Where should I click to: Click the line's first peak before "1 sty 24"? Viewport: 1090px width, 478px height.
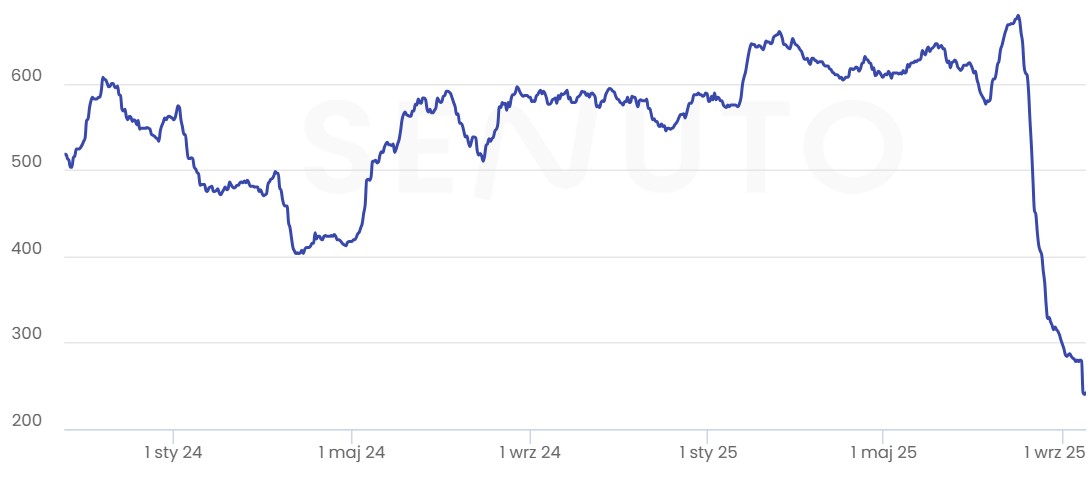(103, 78)
